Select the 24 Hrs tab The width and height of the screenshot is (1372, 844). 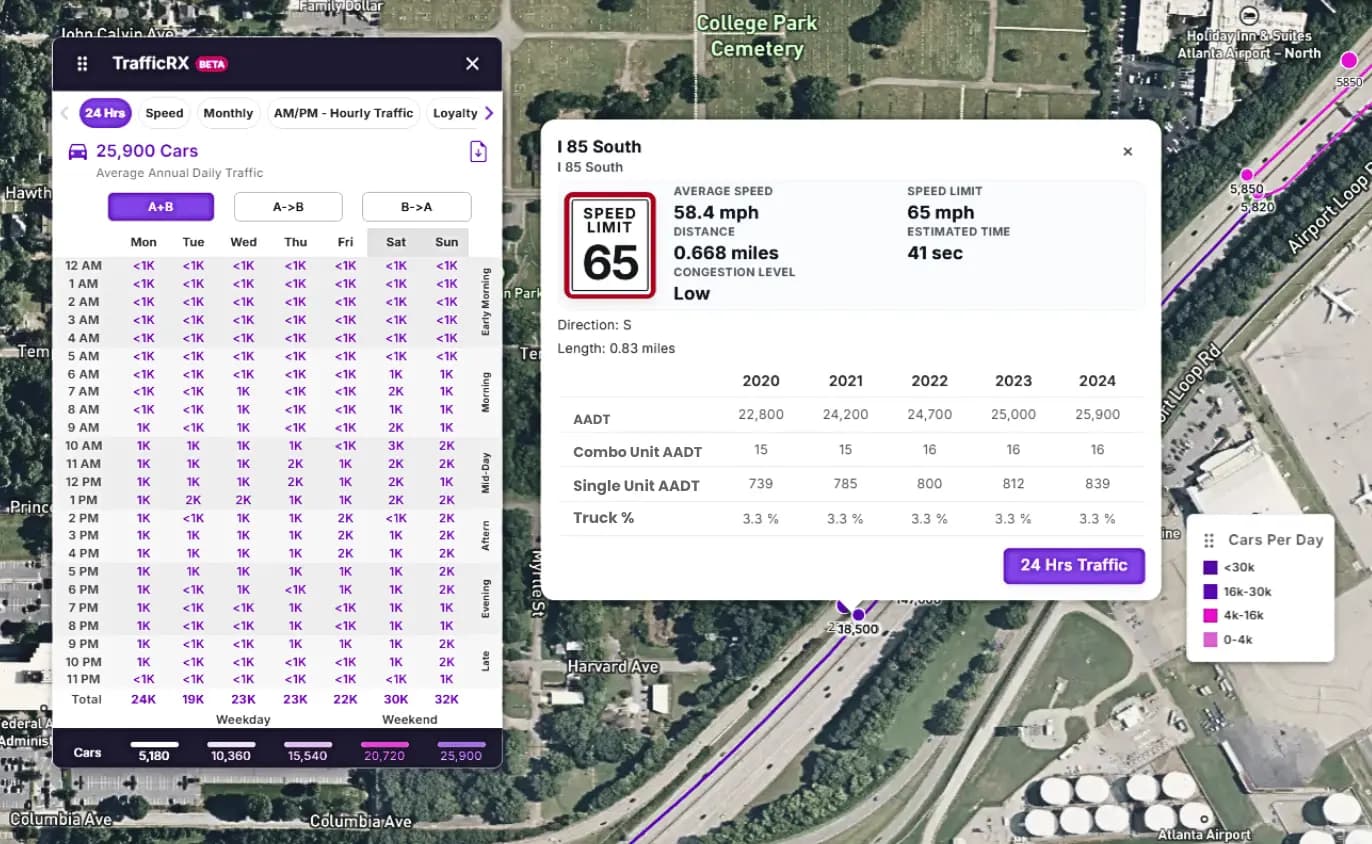tap(105, 113)
